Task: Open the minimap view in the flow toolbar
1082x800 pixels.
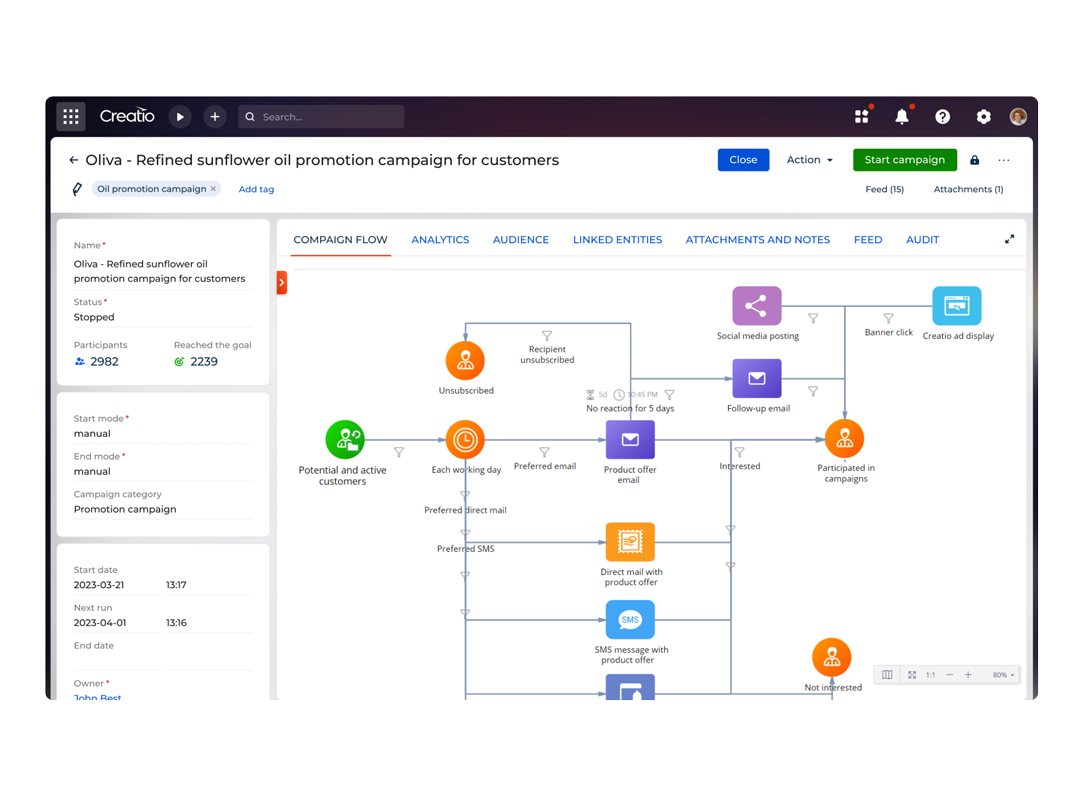Action: pyautogui.click(x=887, y=675)
